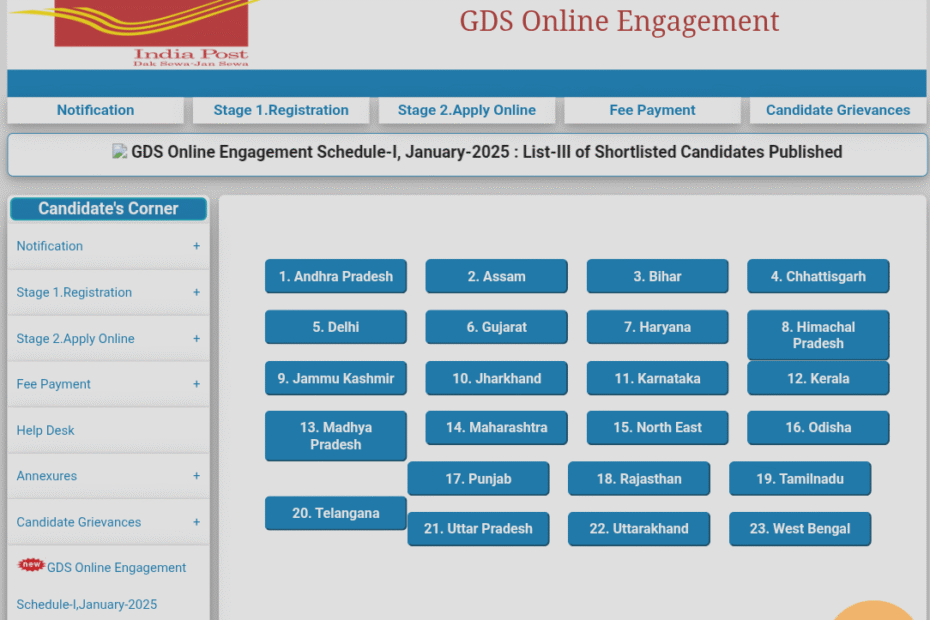Click 7. Haryana
Screen dimensions: 930x620
click(657, 327)
